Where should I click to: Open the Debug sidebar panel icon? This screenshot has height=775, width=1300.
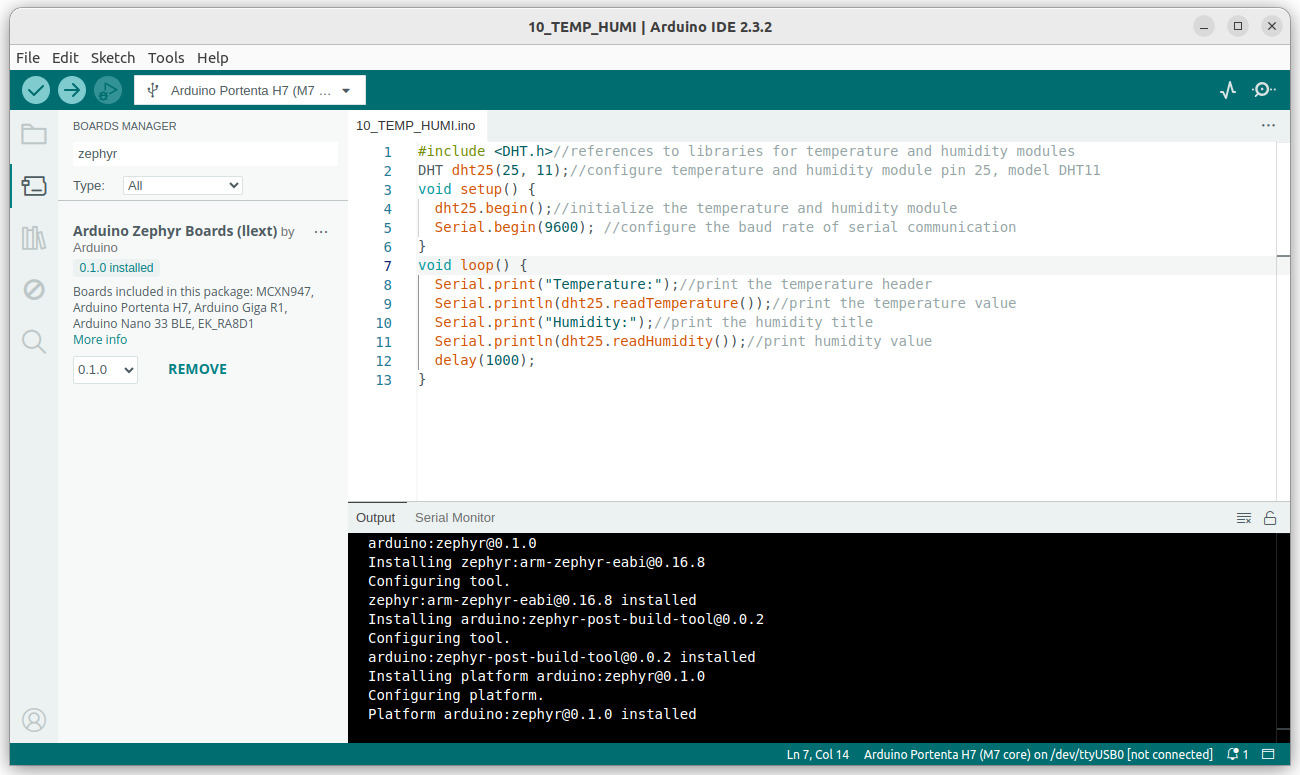click(x=34, y=290)
